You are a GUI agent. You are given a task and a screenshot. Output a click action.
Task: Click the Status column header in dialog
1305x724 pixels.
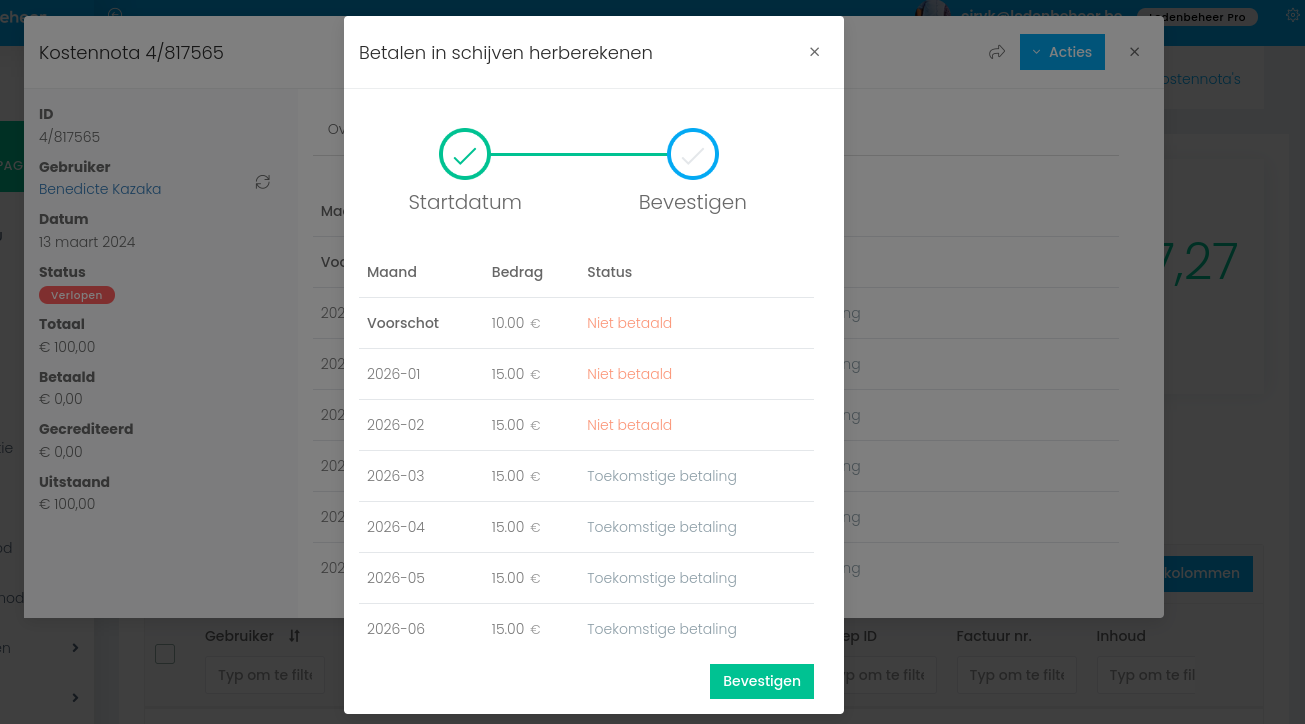[609, 272]
